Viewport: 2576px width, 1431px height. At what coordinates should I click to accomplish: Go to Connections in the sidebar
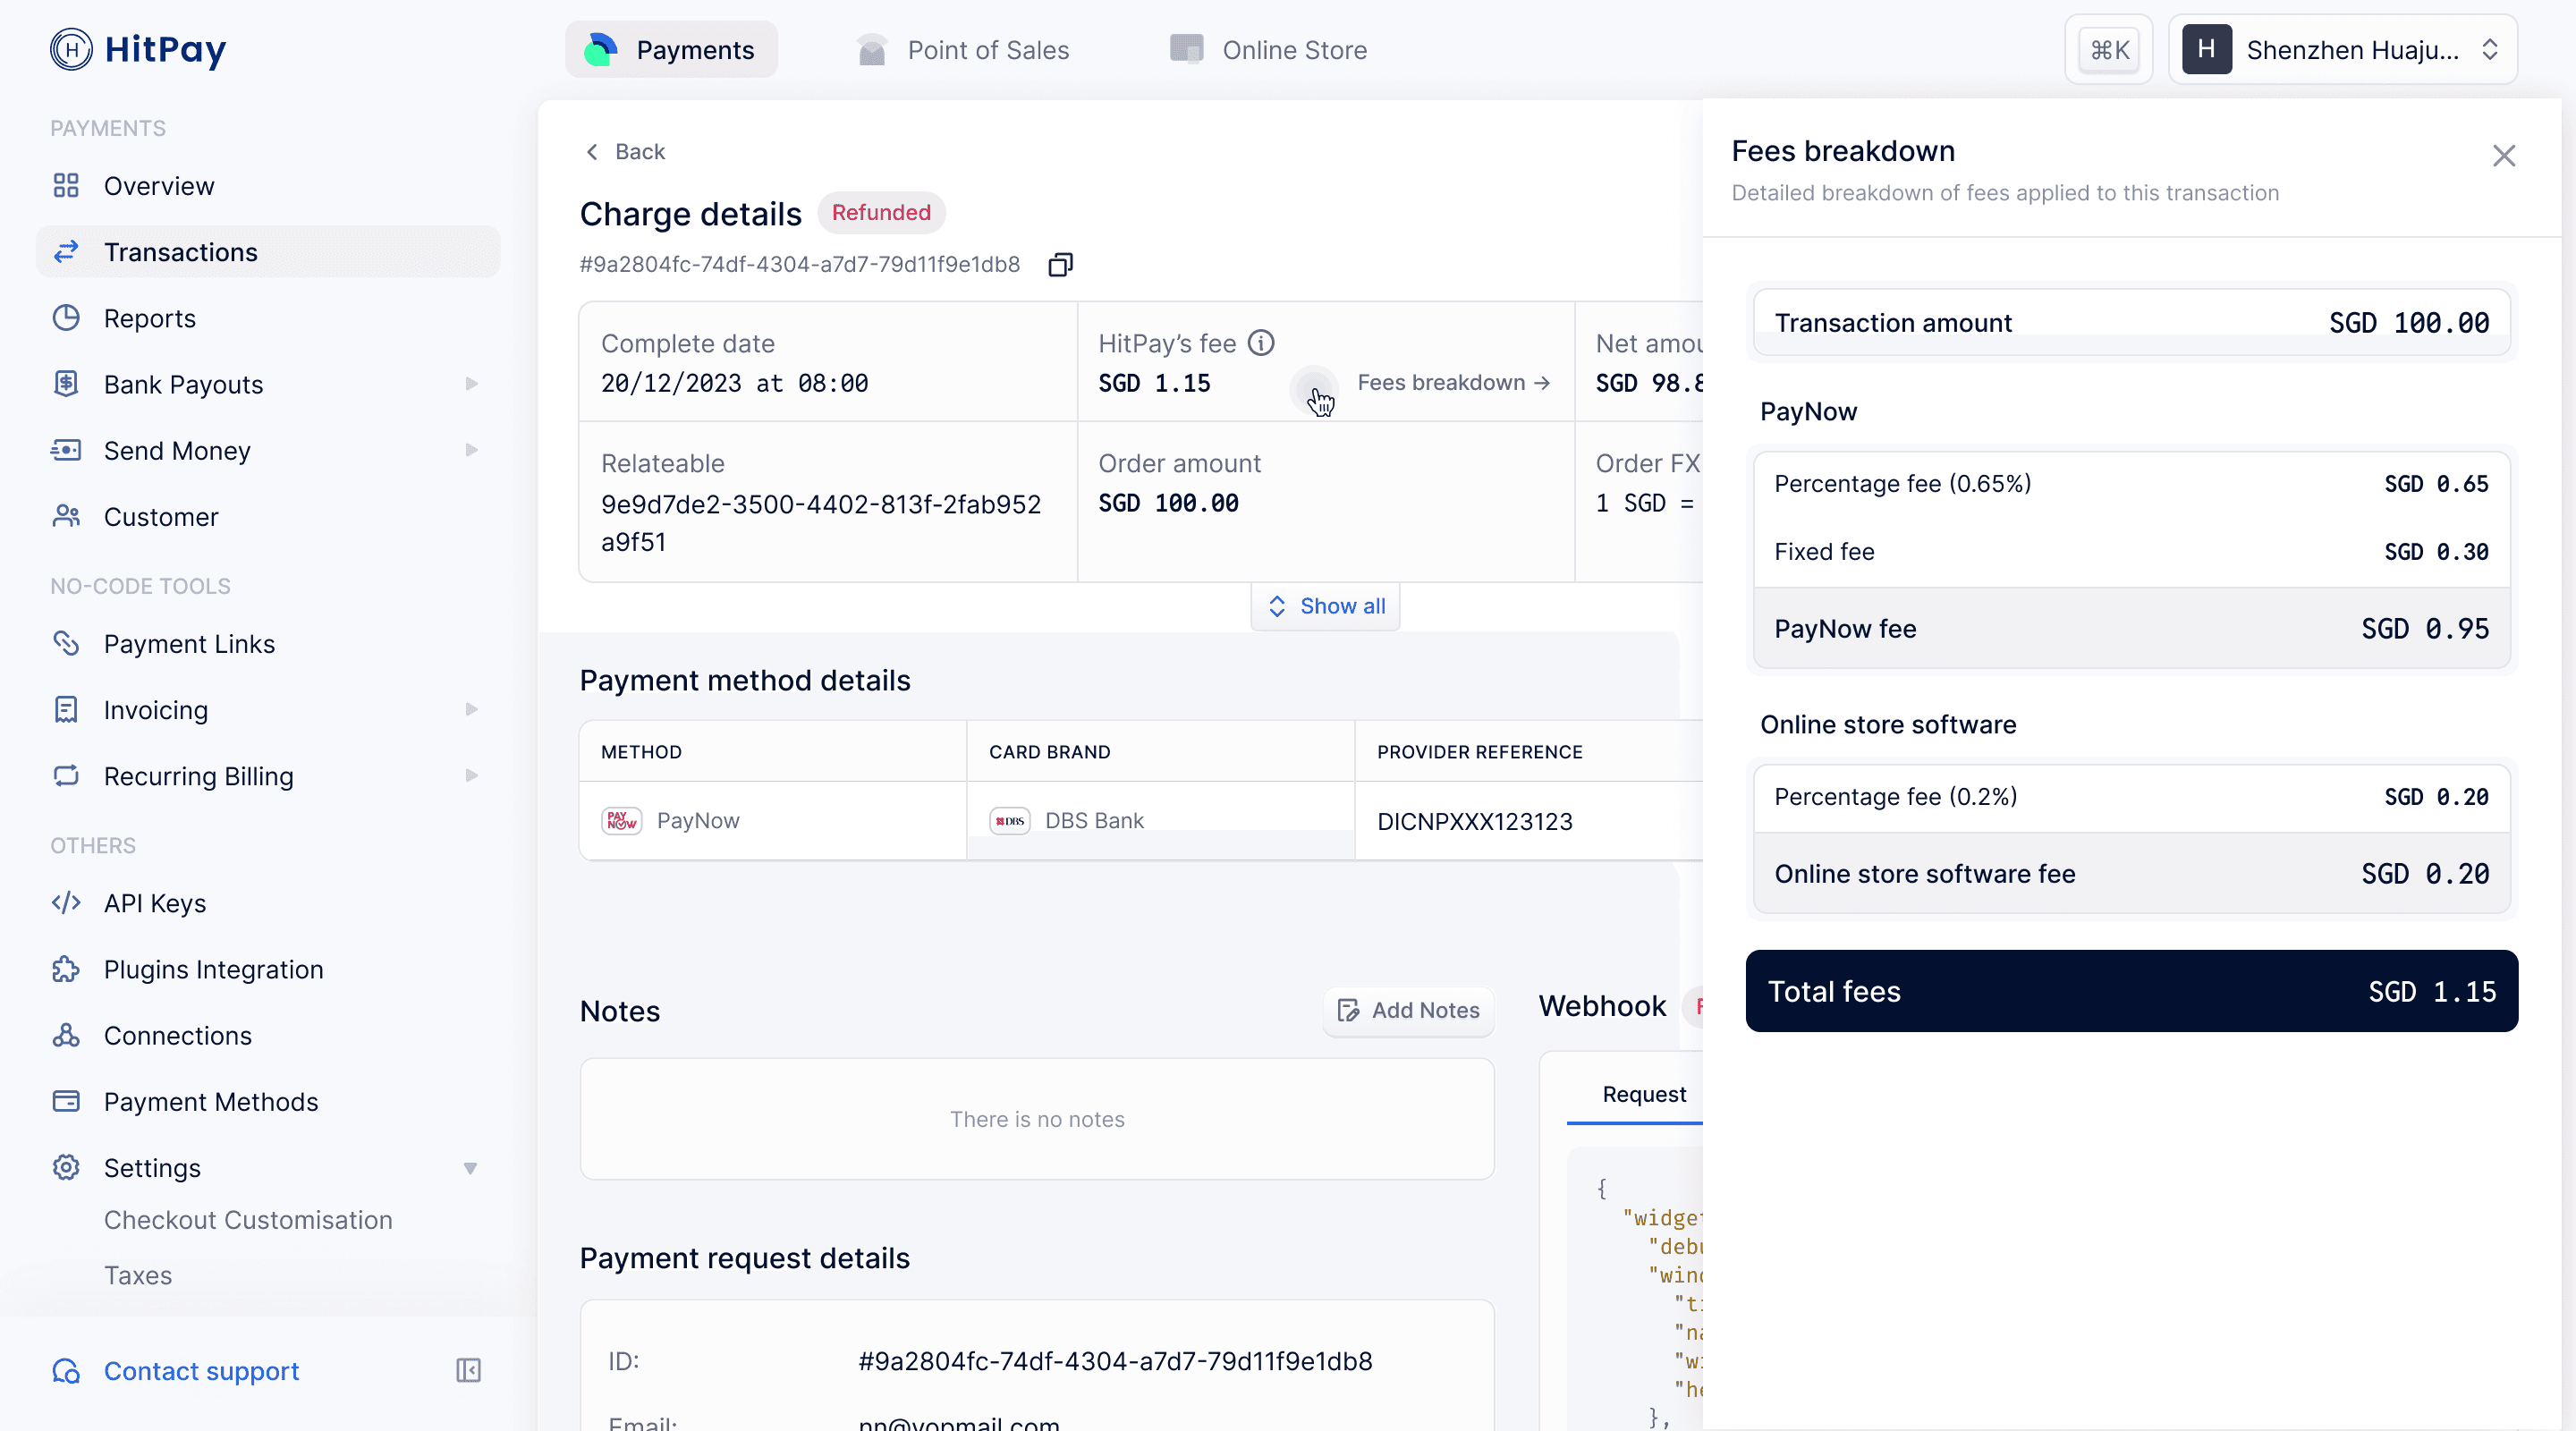[x=177, y=1035]
